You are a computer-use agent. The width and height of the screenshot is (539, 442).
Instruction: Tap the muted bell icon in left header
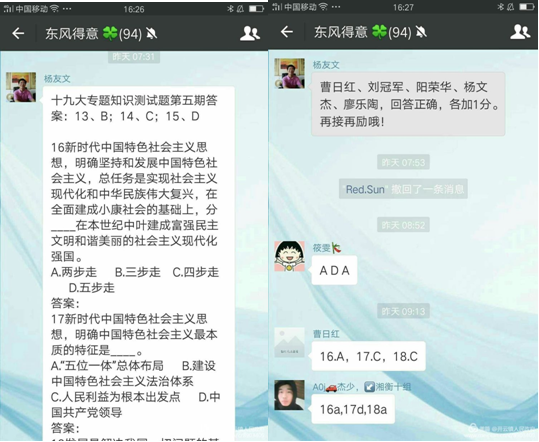tap(152, 34)
